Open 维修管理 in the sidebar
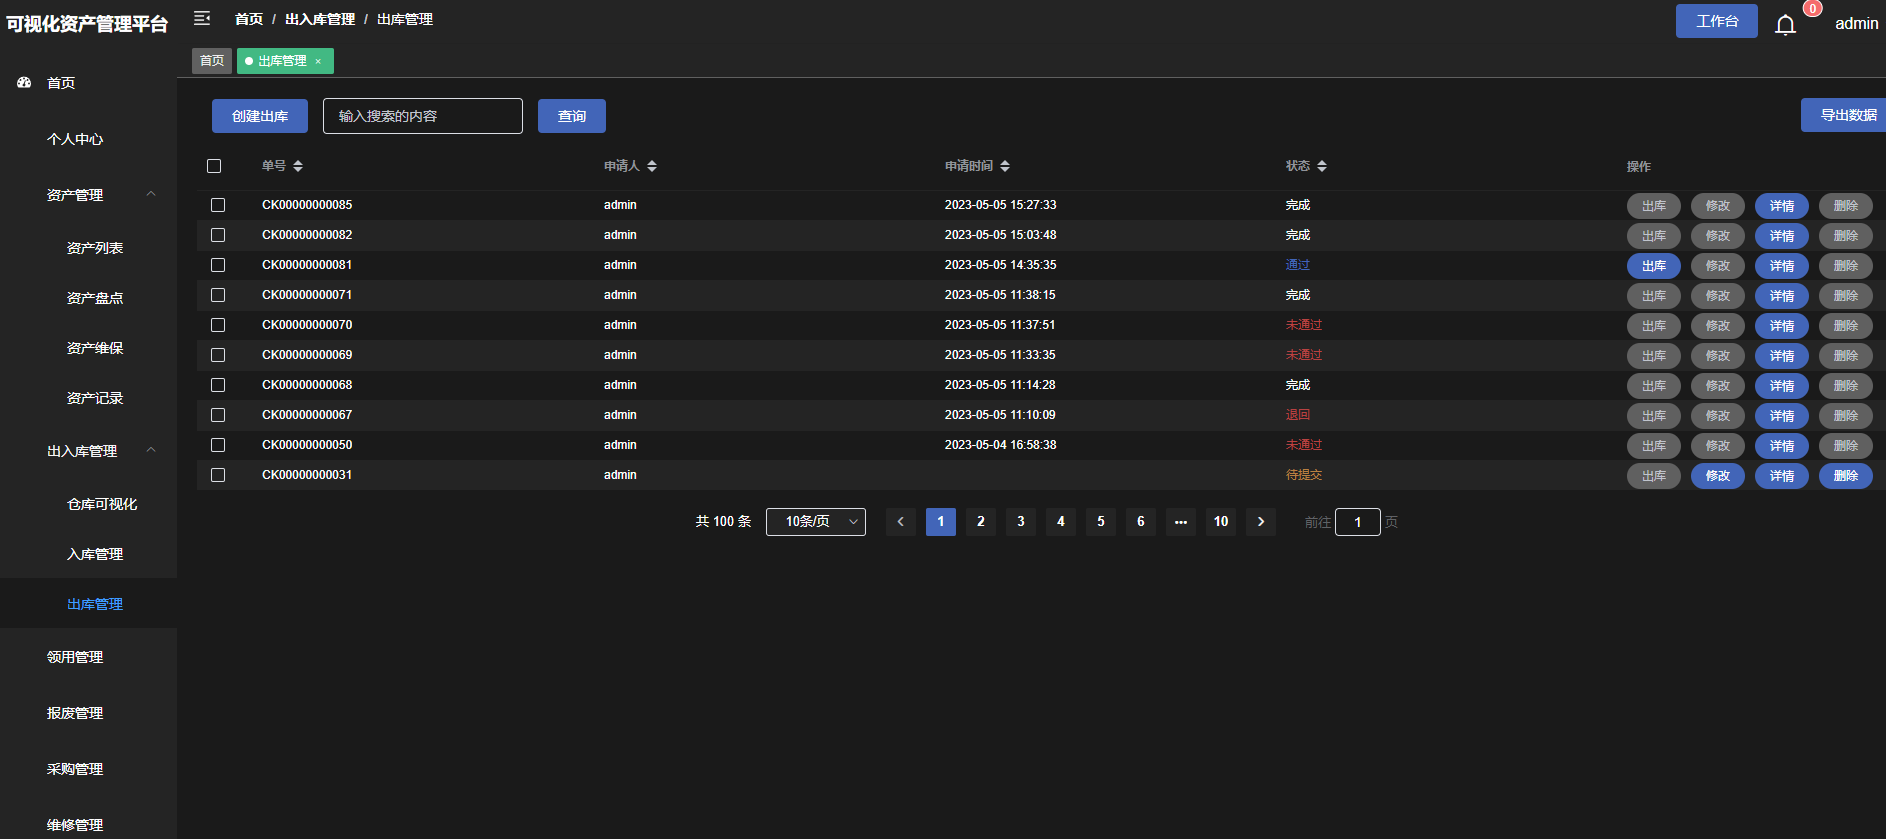 [x=75, y=825]
